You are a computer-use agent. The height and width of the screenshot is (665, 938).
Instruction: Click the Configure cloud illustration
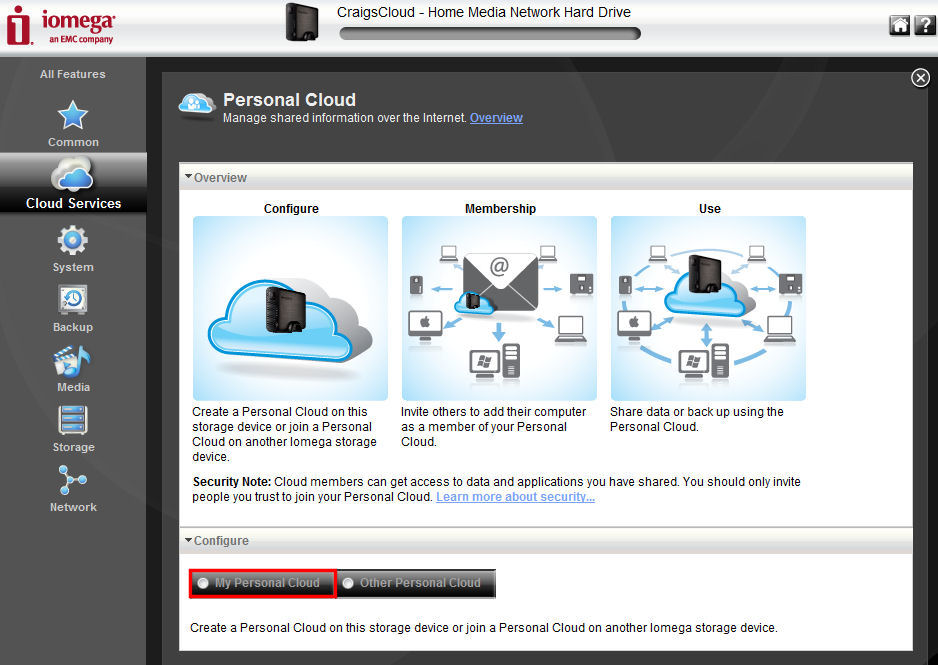(x=290, y=309)
